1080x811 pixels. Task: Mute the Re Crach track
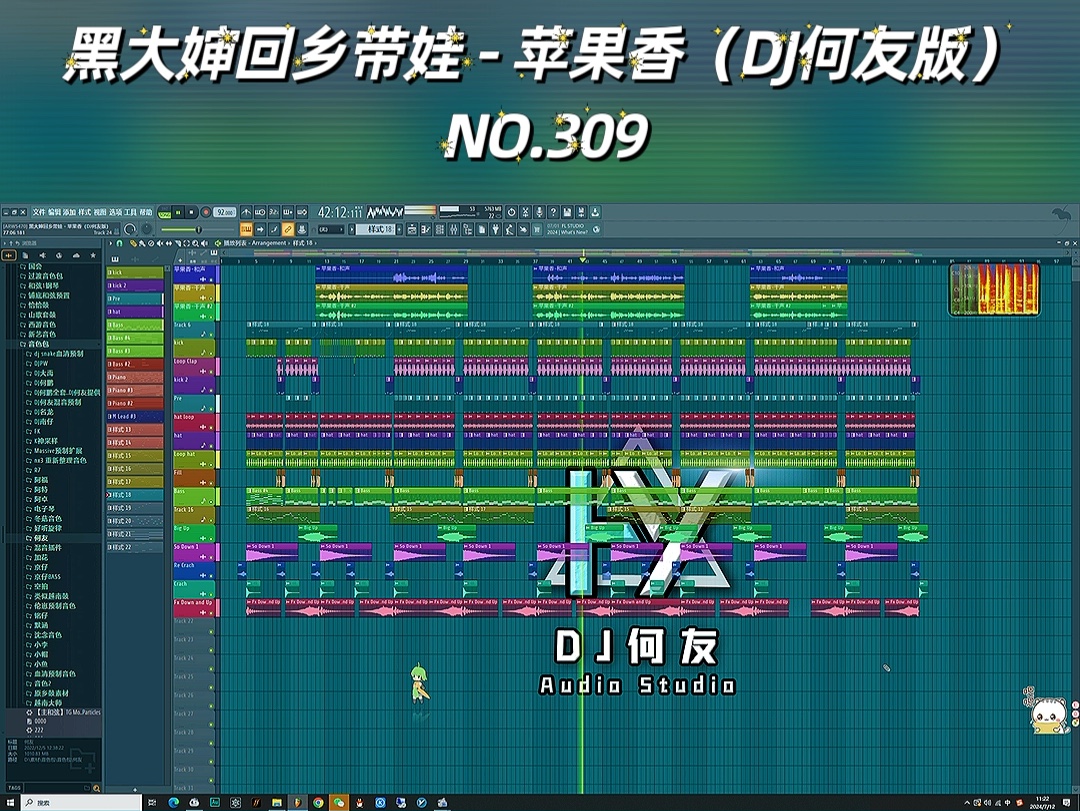(211, 575)
